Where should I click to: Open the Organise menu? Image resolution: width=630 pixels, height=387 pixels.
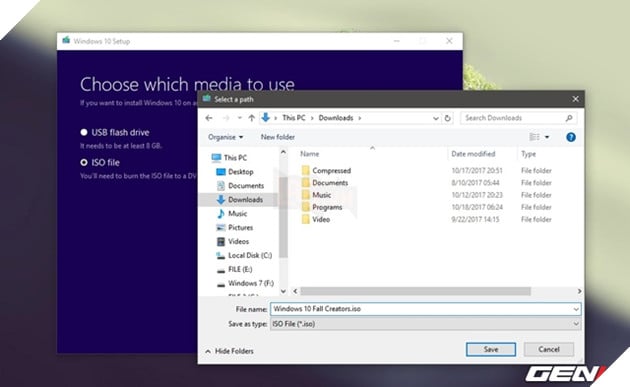[x=225, y=137]
